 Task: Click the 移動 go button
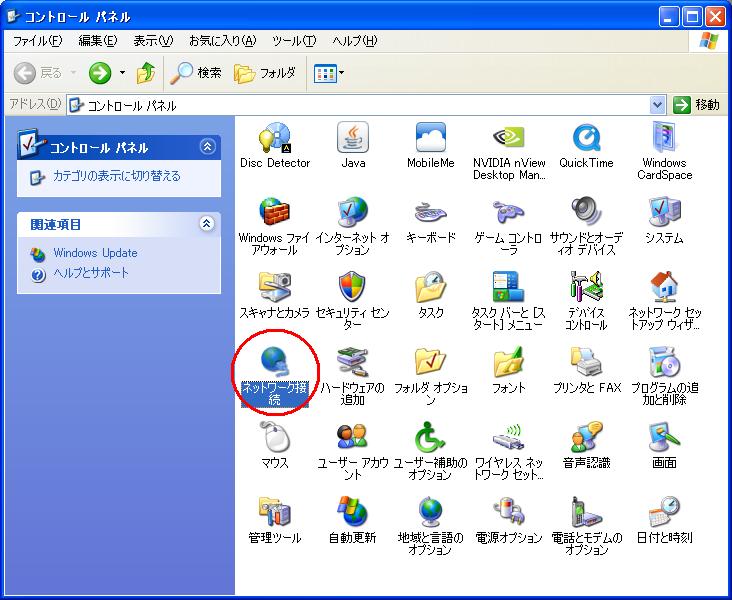(x=696, y=105)
